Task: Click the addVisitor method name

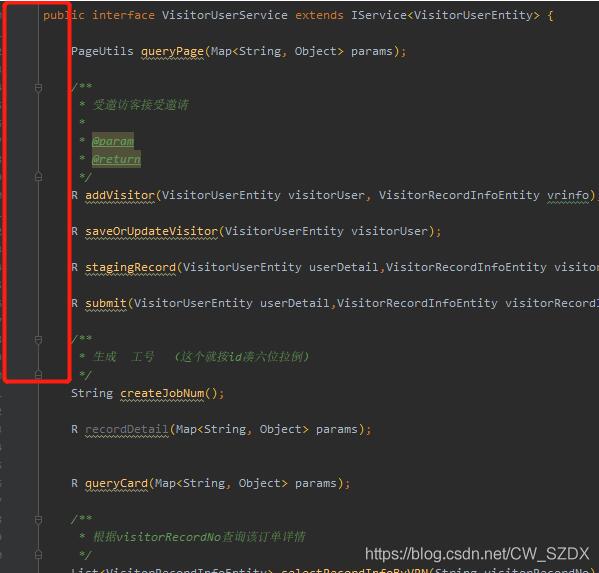Action: point(120,195)
